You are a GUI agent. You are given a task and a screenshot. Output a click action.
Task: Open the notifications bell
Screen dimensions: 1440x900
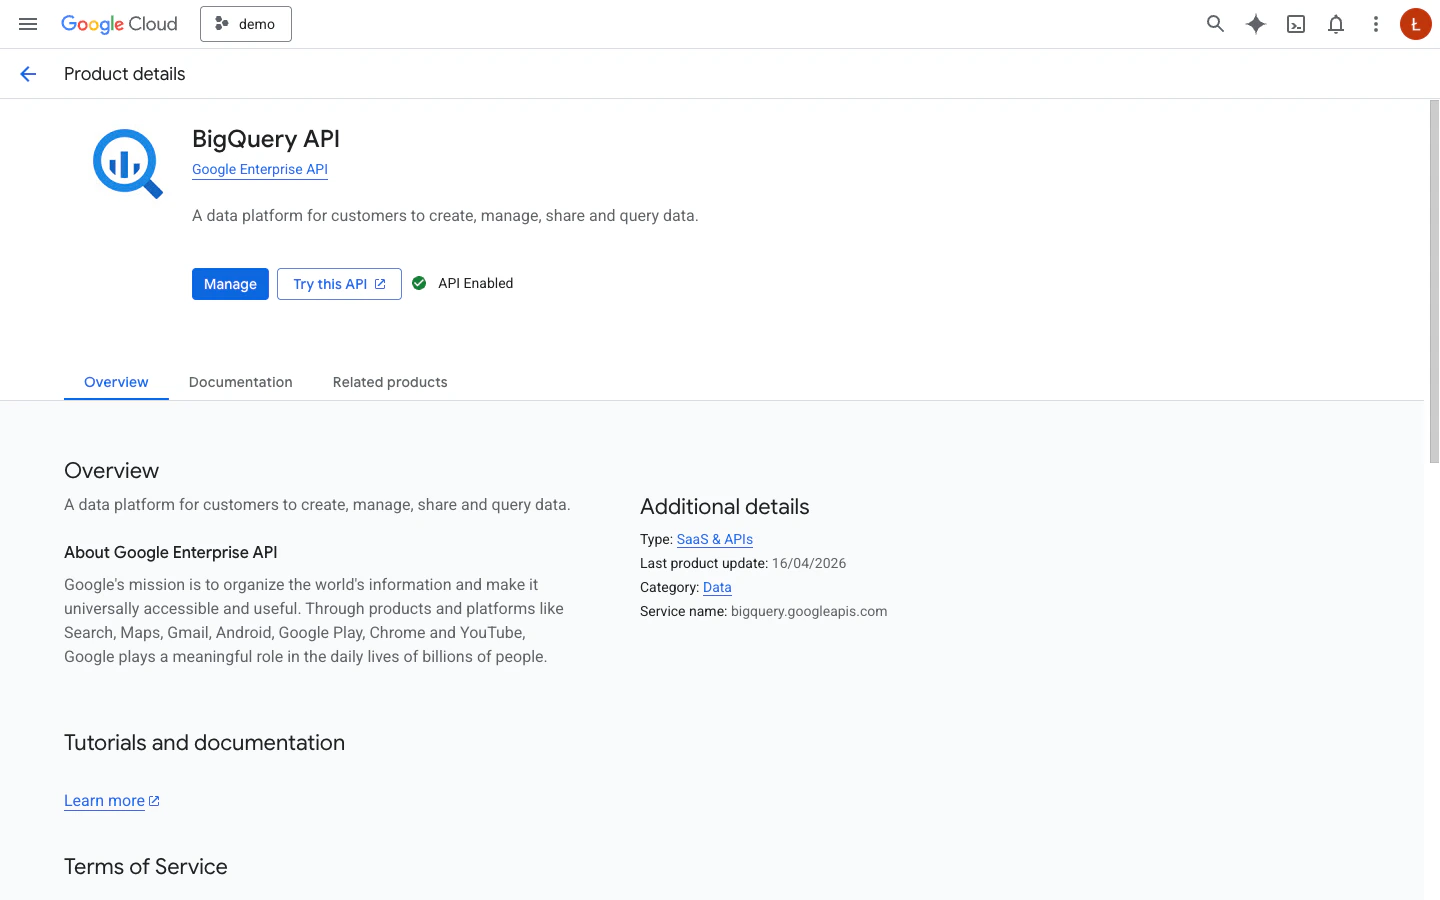click(1336, 24)
